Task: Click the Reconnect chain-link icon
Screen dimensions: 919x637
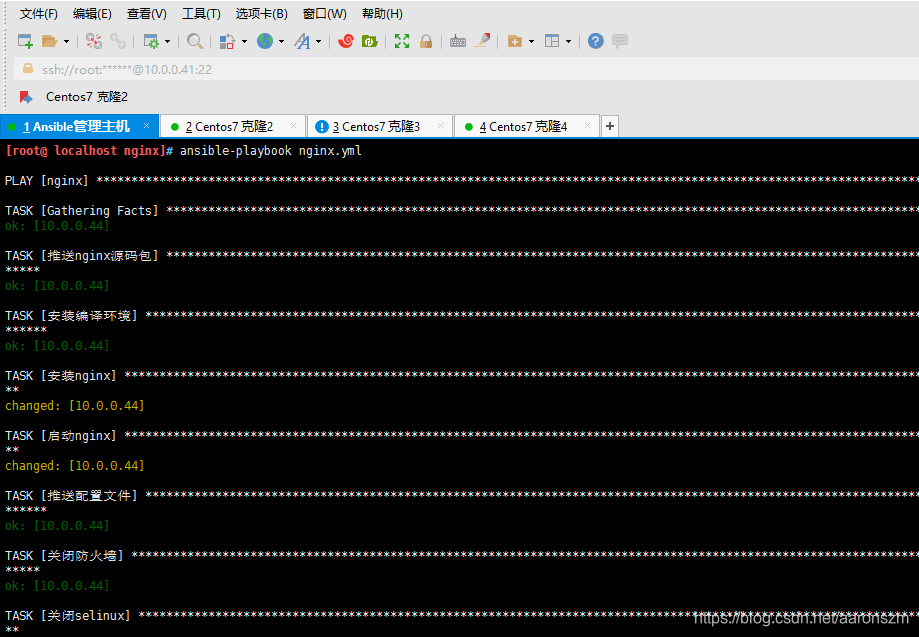Action: tap(118, 41)
